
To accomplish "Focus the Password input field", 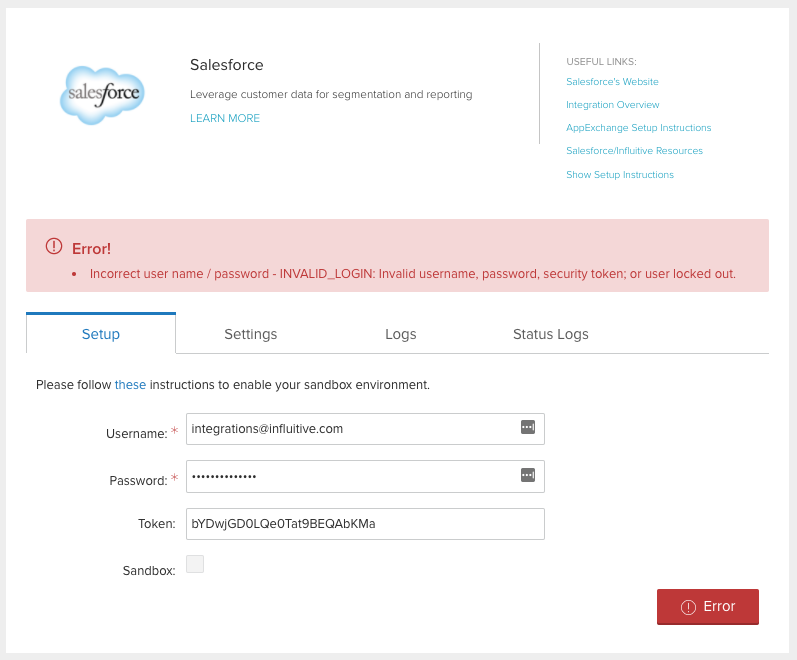I will tap(365, 476).
